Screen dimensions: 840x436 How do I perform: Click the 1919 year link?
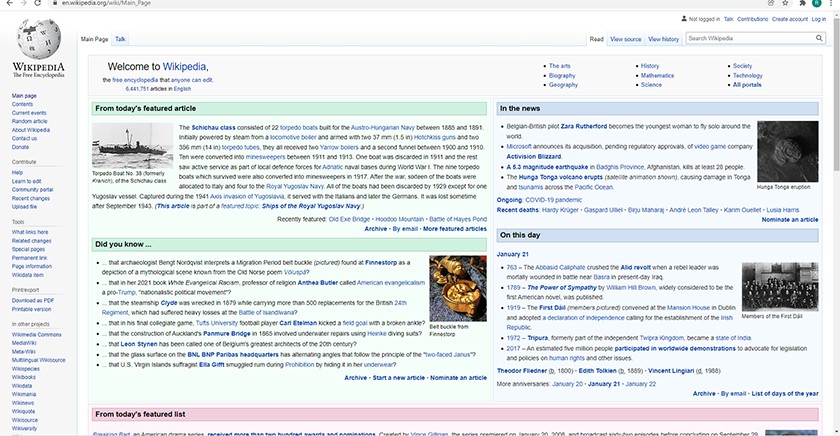pyautogui.click(x=513, y=308)
